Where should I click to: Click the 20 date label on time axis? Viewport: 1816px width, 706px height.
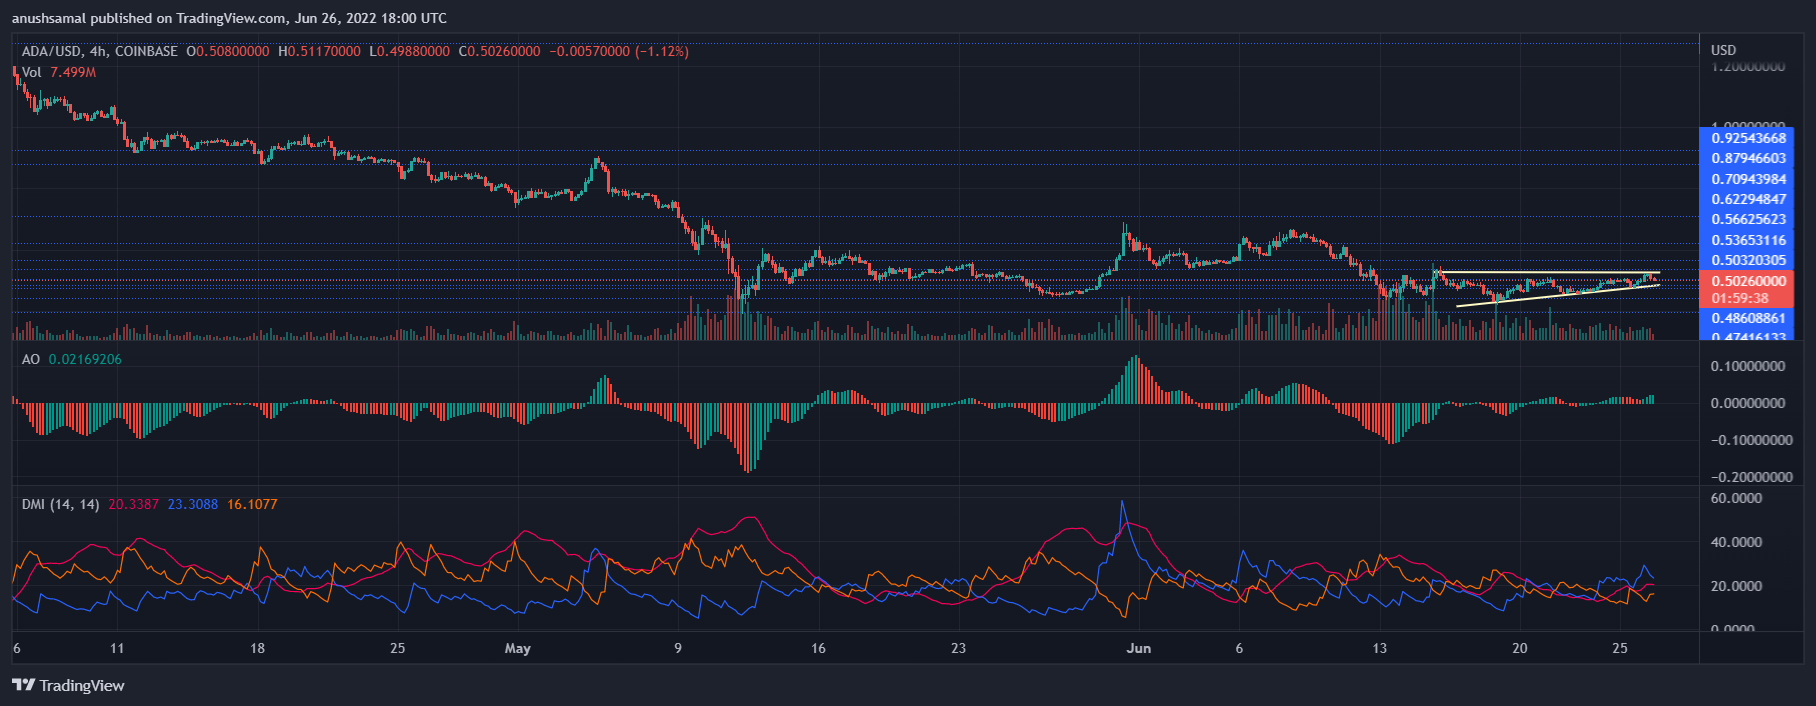1520,648
